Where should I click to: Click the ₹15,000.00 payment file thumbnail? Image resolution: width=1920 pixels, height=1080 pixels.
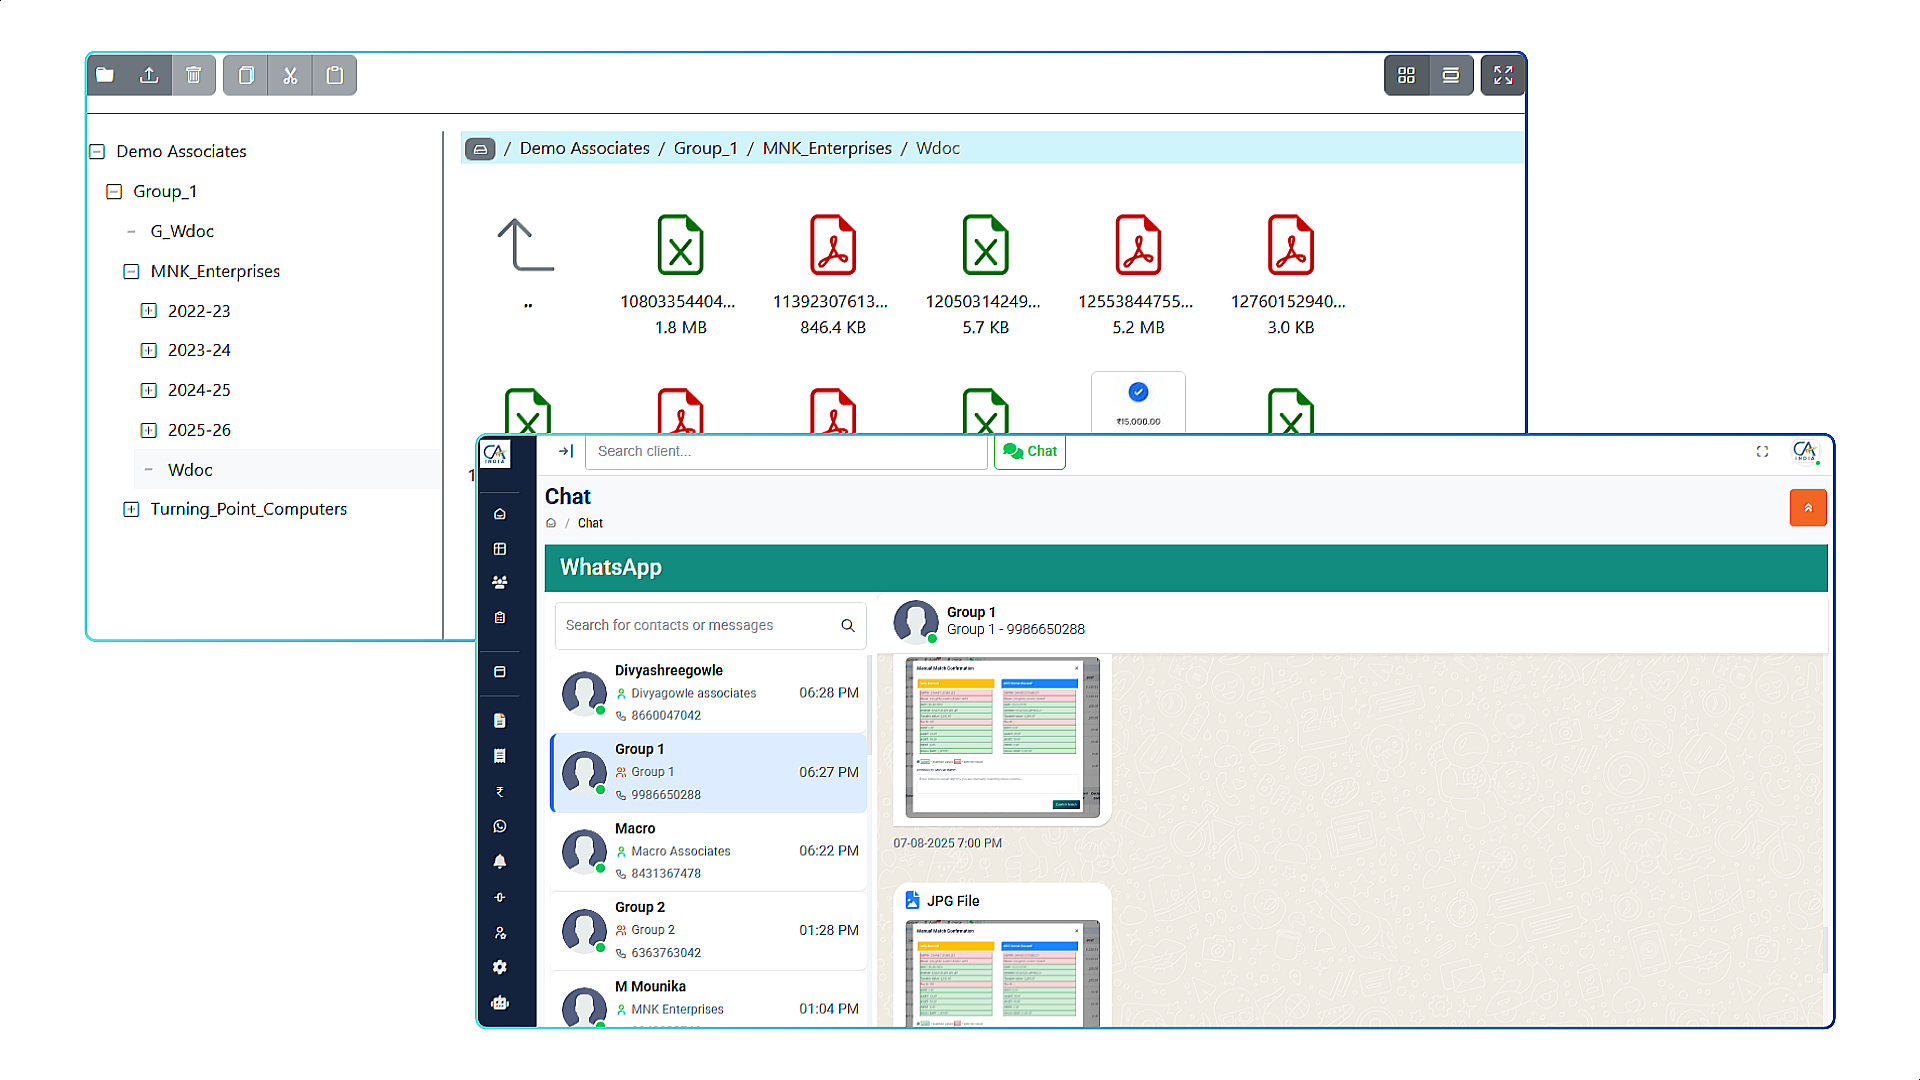coord(1138,403)
